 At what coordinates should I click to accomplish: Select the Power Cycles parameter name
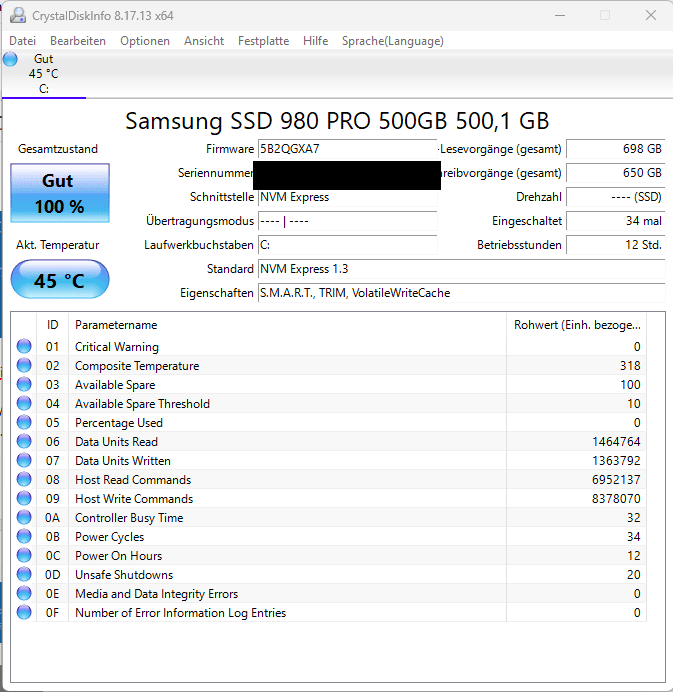(x=109, y=537)
